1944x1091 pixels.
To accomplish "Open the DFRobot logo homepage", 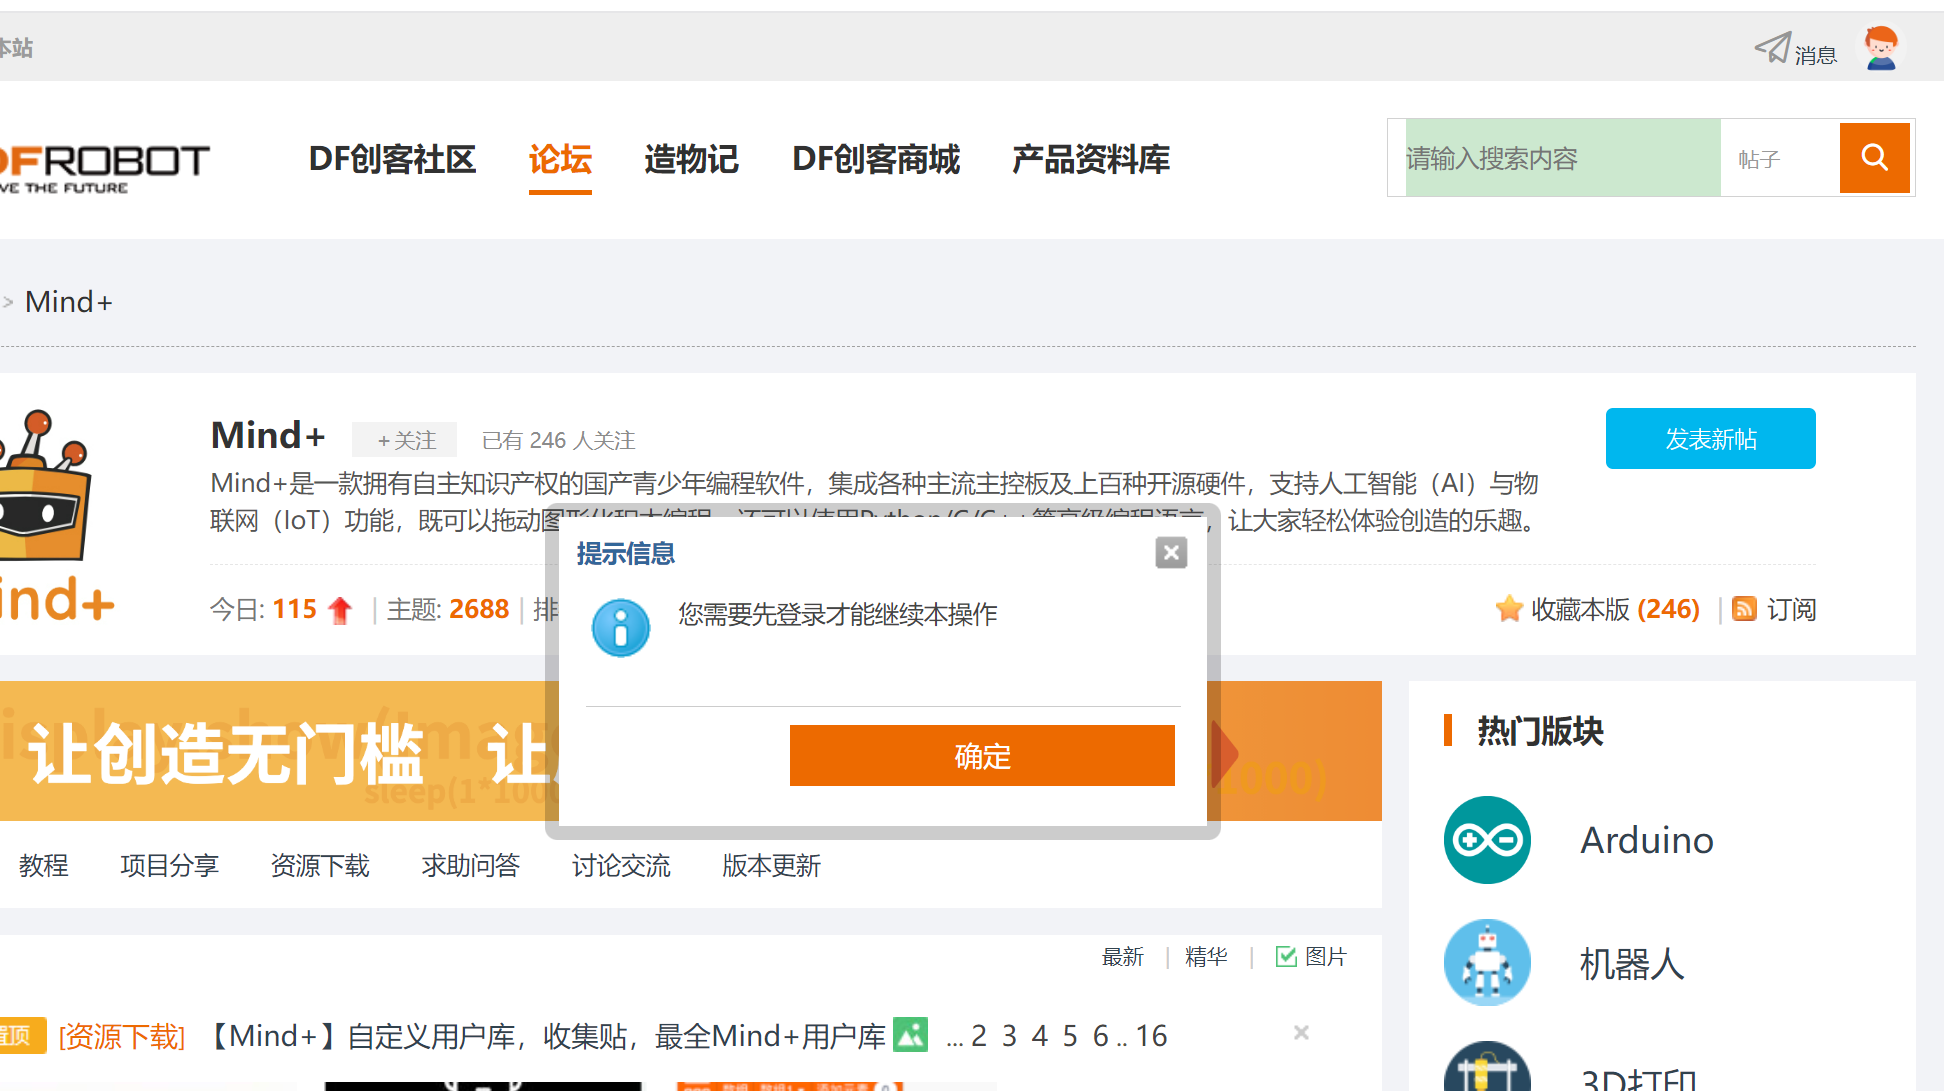I will (x=104, y=167).
